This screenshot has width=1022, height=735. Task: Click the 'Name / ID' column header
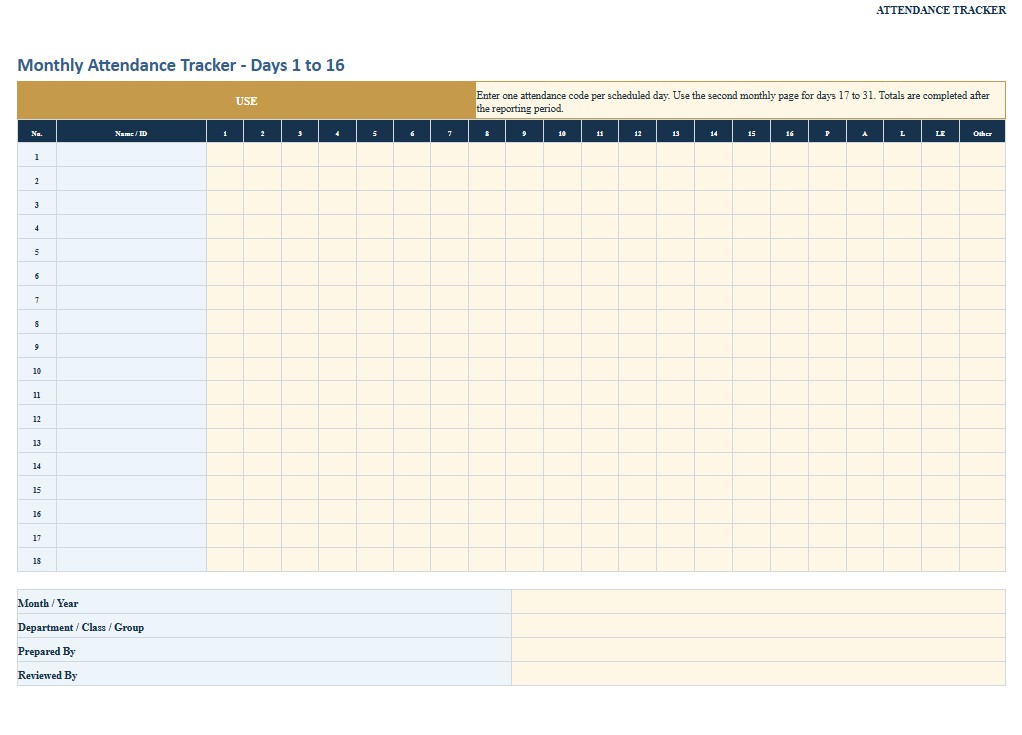(x=131, y=132)
